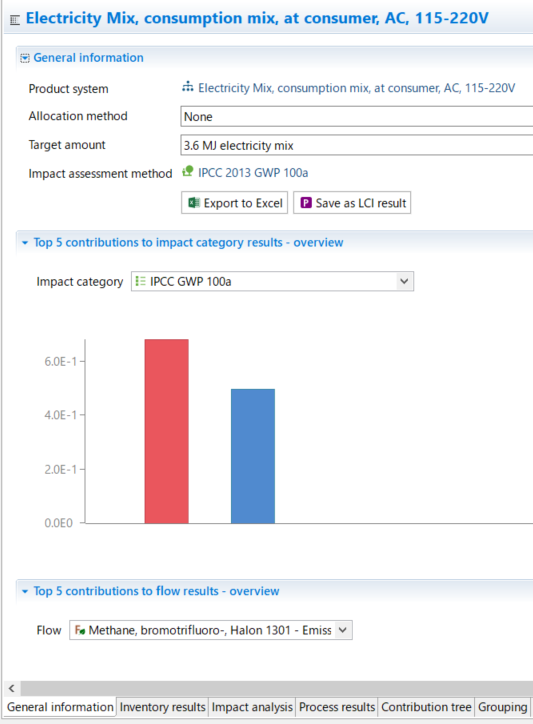
Task: Switch to the Process results tab
Action: [337, 707]
